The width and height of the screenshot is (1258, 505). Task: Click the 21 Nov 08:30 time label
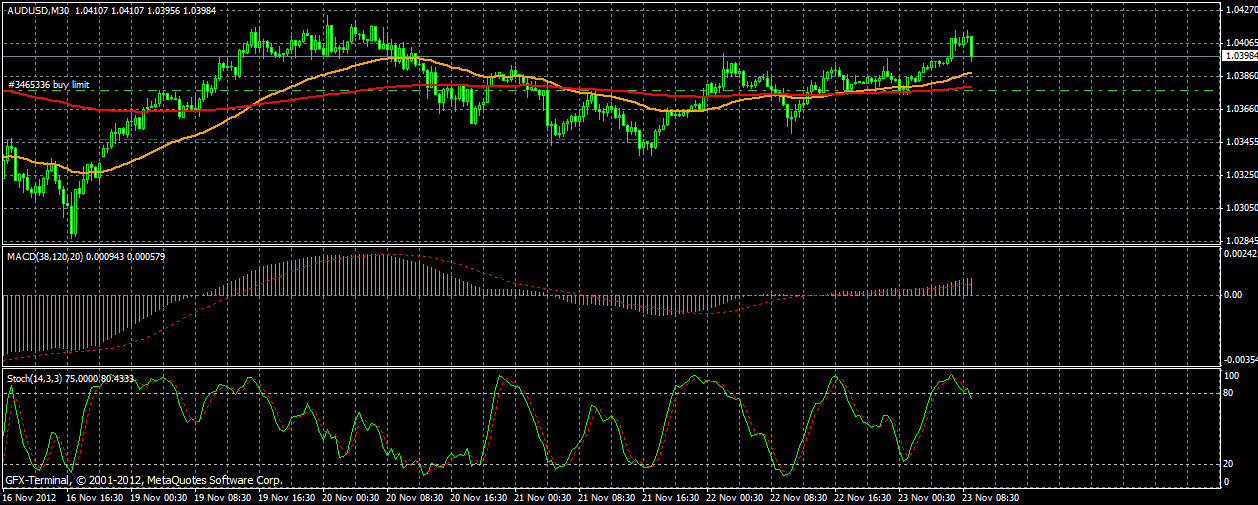(609, 496)
